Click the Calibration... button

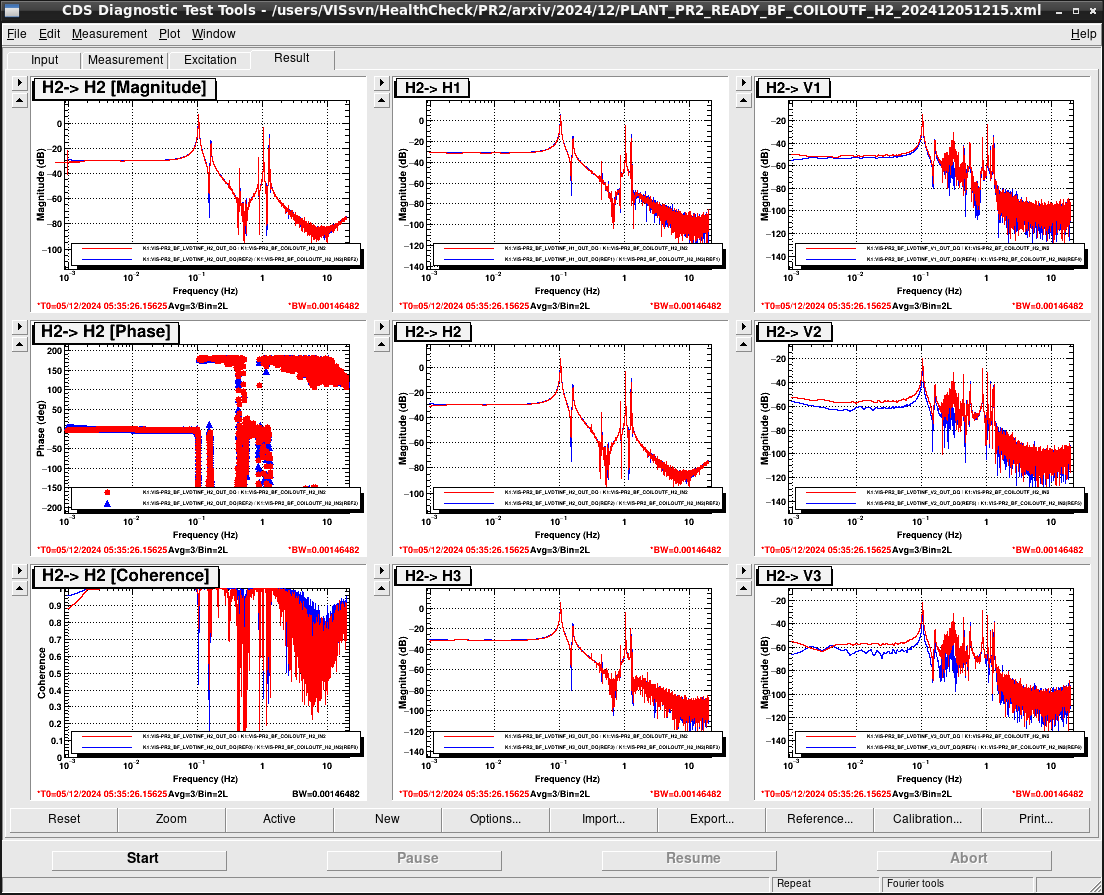pos(927,819)
